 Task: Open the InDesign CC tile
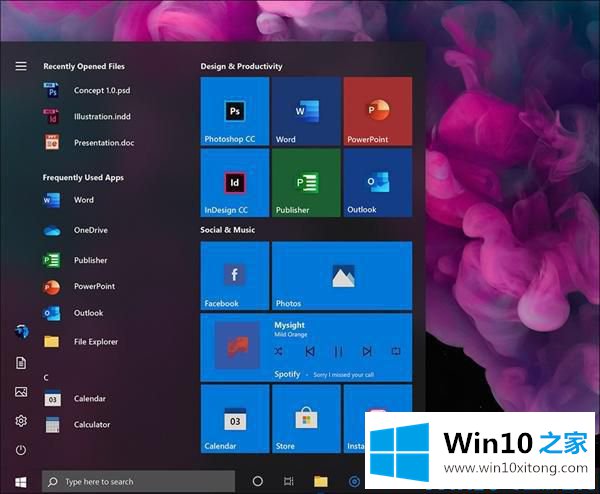(235, 183)
